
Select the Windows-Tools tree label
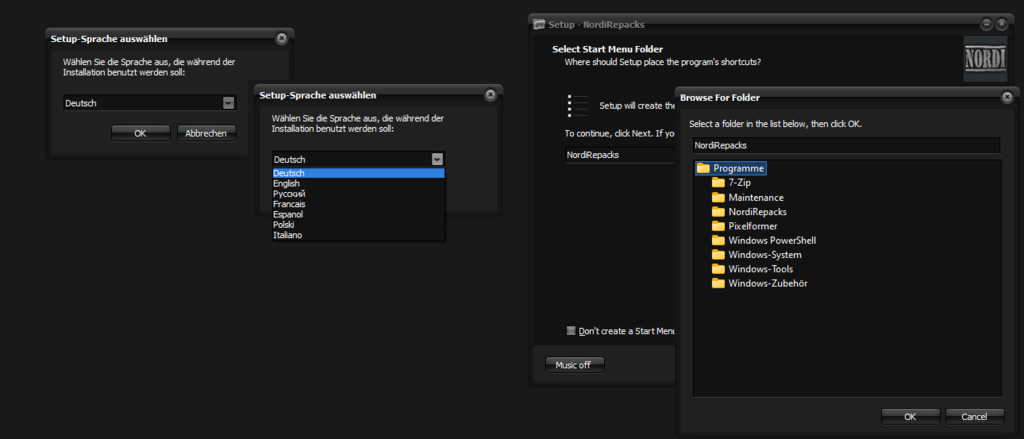(x=761, y=269)
